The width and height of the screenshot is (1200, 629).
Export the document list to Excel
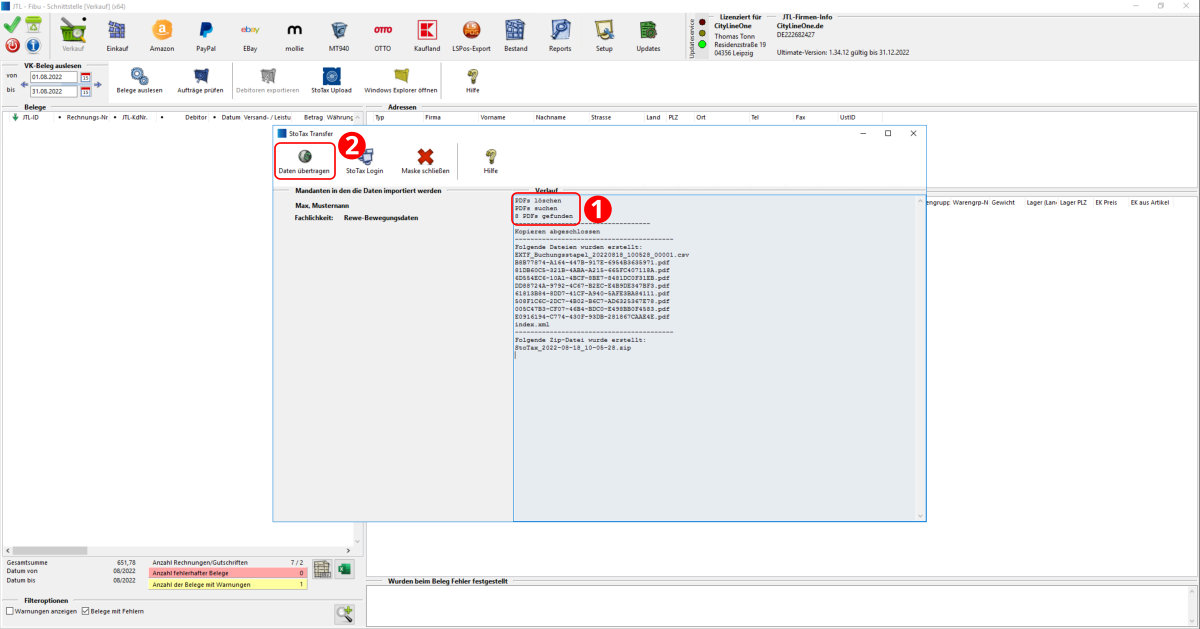(344, 569)
